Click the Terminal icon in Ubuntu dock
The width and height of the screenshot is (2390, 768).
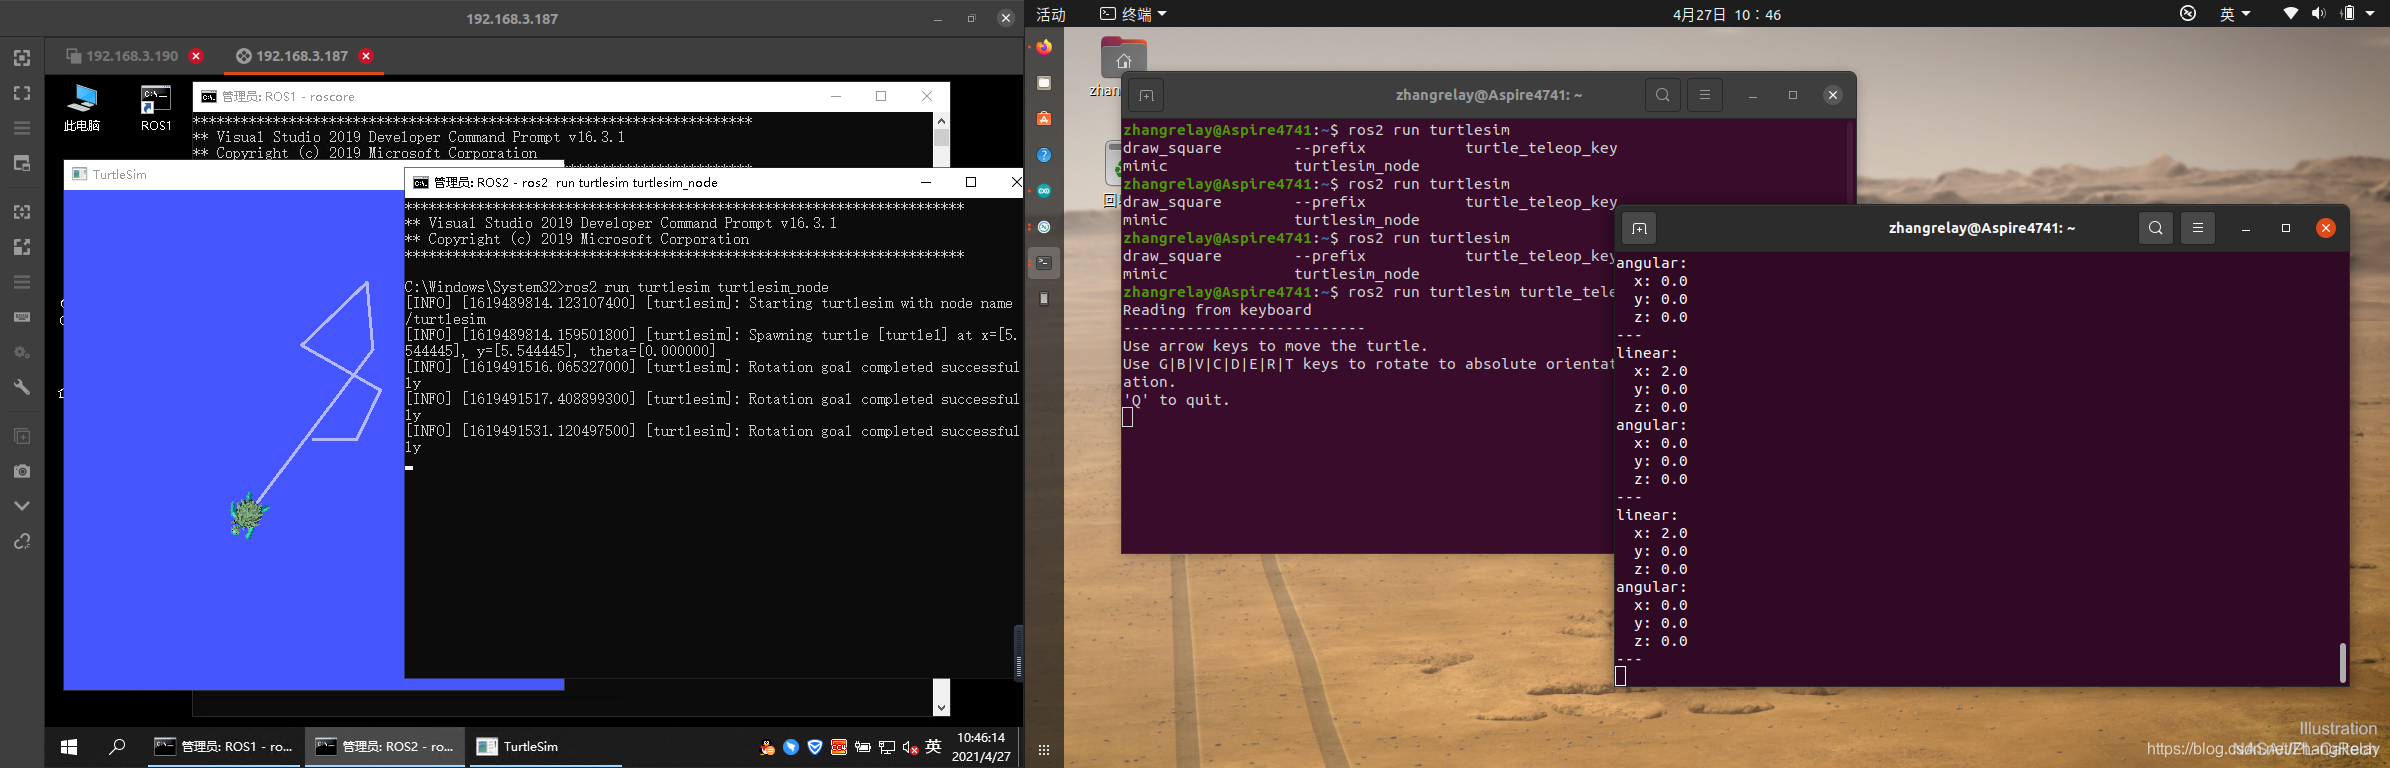click(x=1044, y=263)
